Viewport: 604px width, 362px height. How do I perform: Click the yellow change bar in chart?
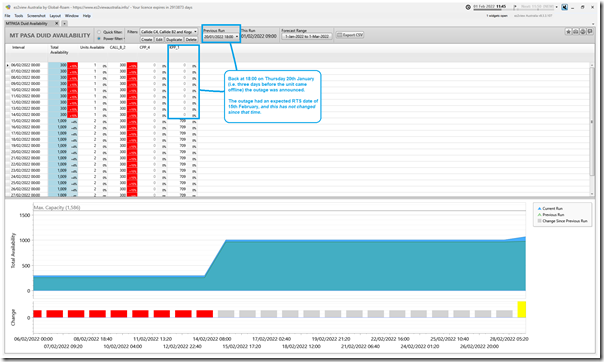(x=522, y=309)
